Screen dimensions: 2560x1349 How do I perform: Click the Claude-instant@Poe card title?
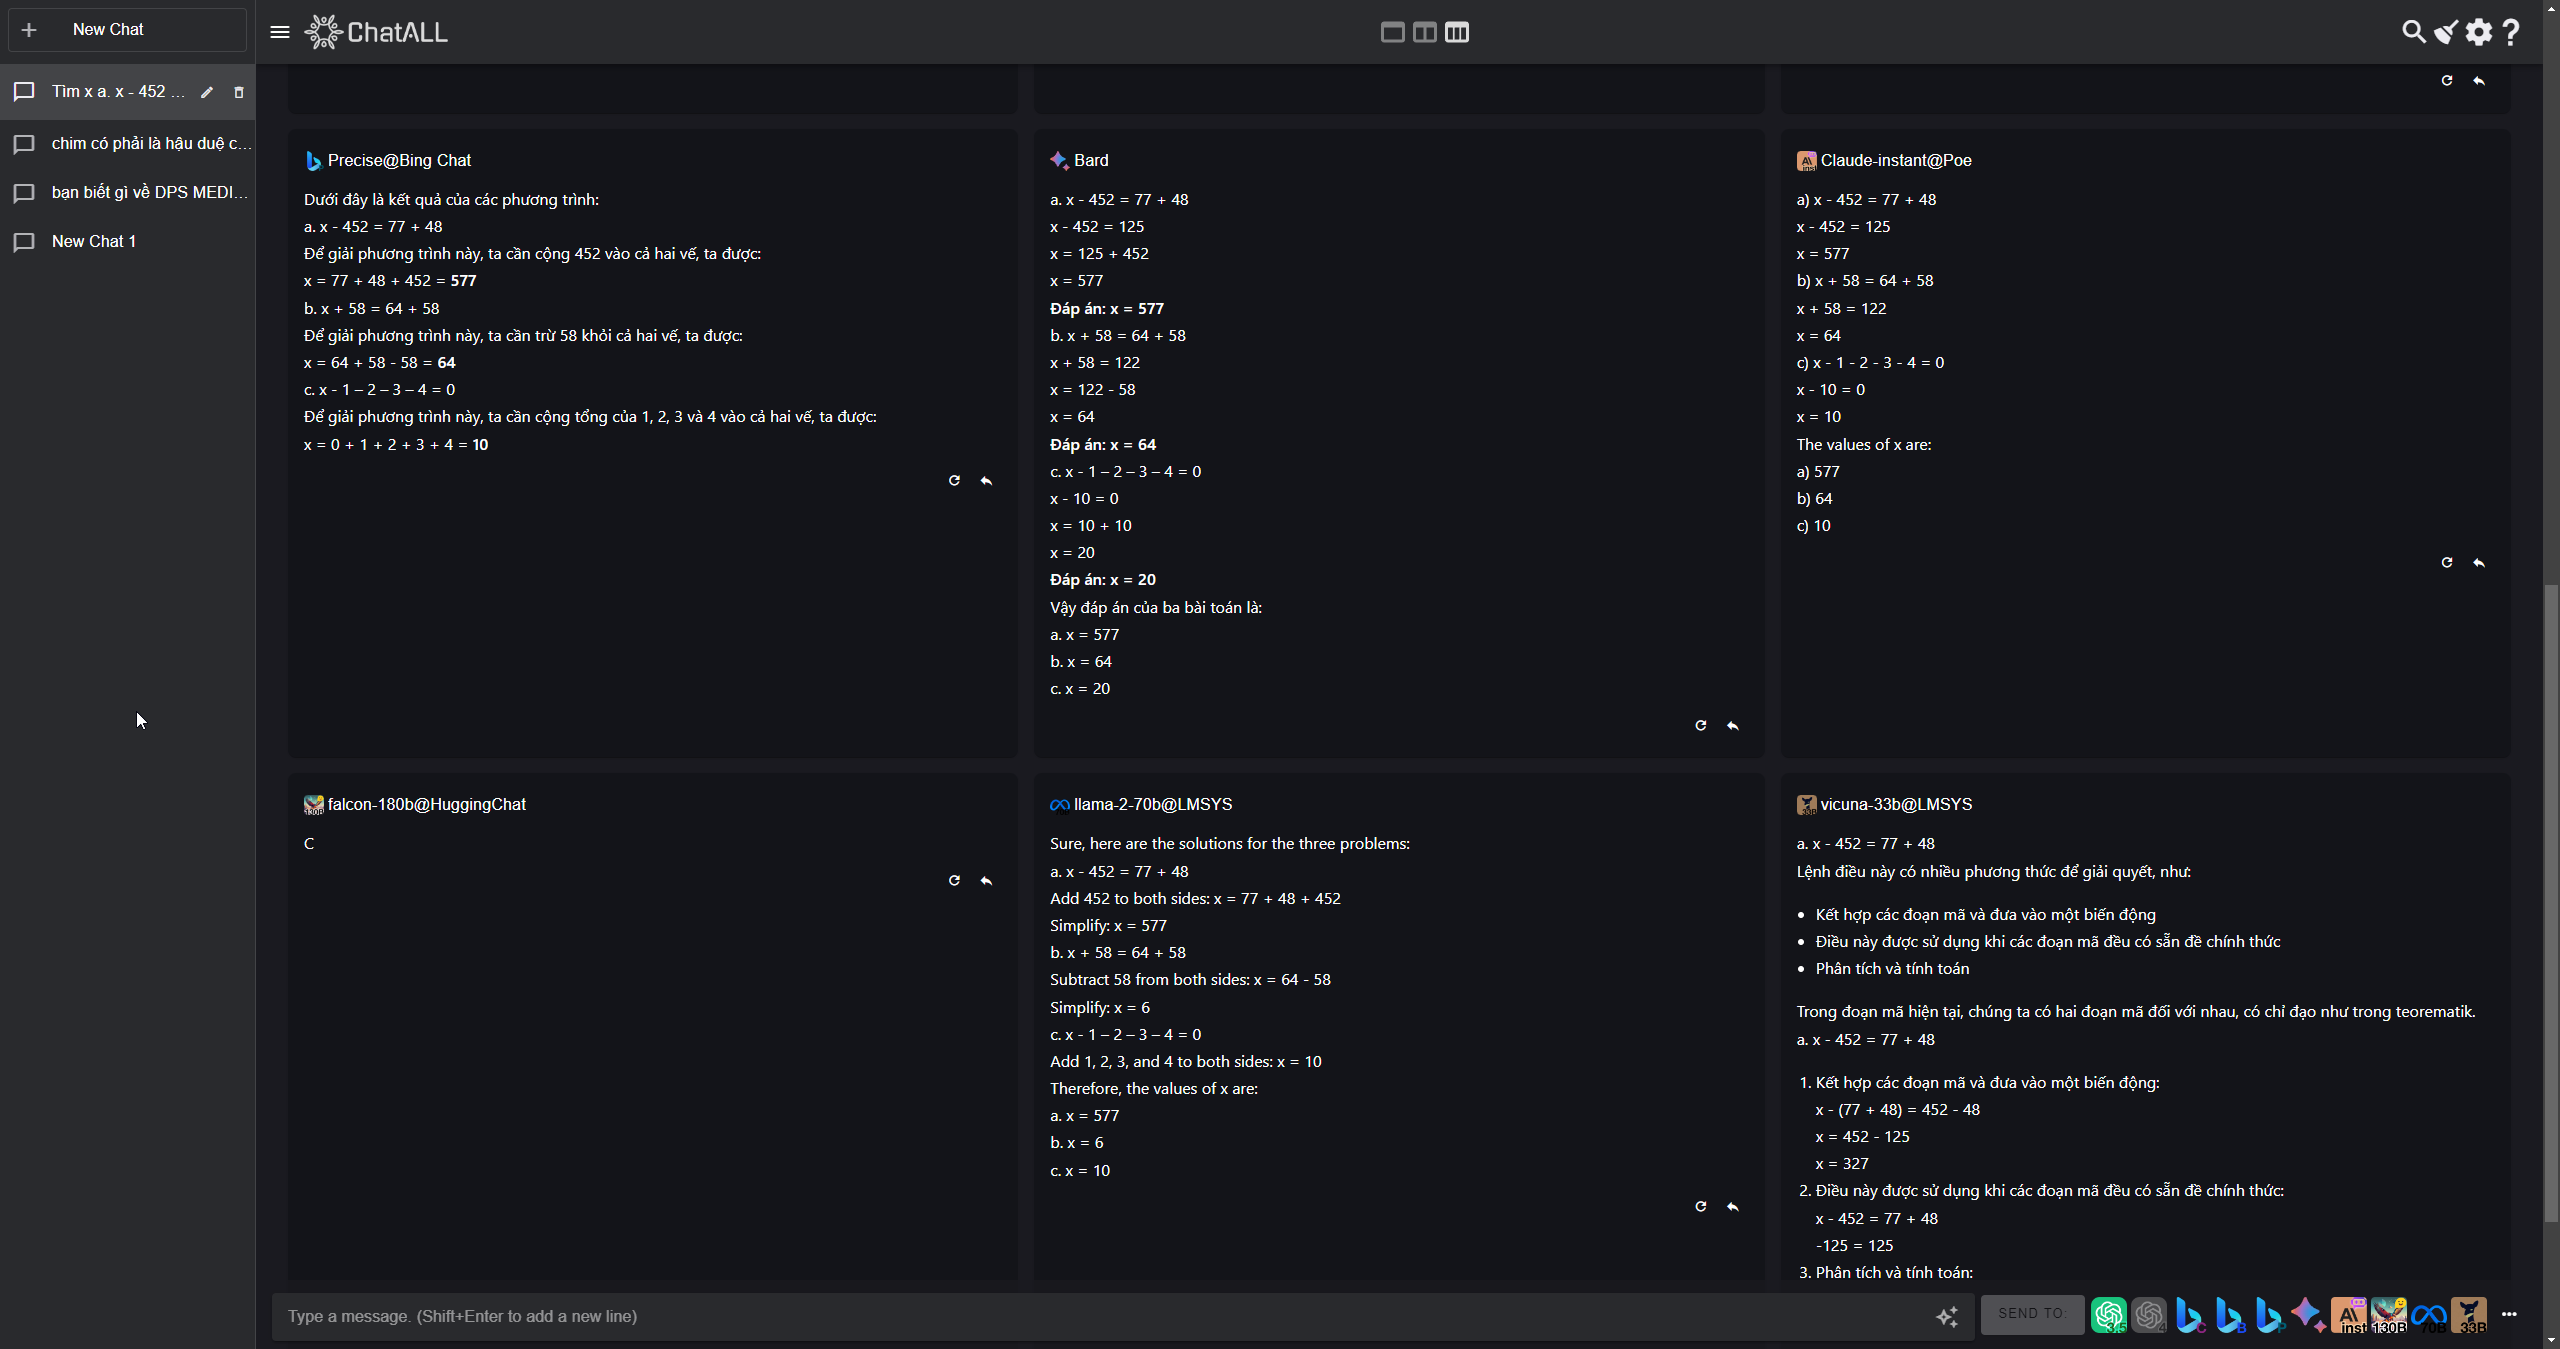coord(1896,160)
